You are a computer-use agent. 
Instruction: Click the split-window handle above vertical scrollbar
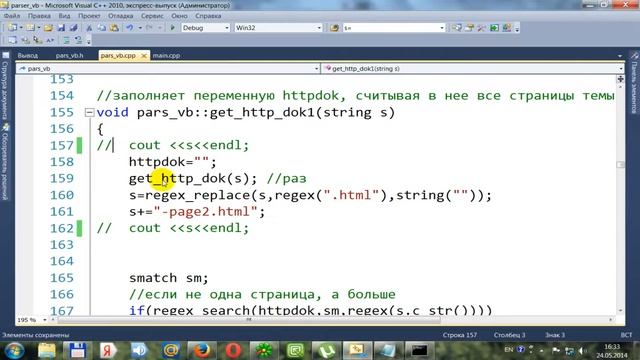pos(620,79)
